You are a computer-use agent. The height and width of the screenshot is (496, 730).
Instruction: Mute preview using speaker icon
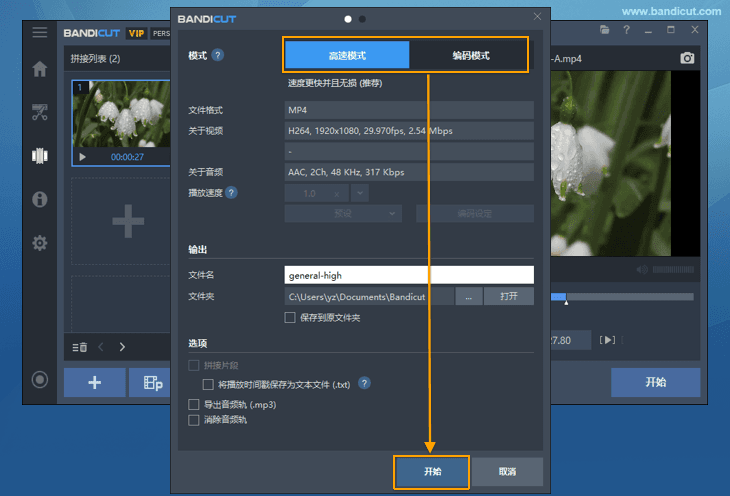point(642,270)
